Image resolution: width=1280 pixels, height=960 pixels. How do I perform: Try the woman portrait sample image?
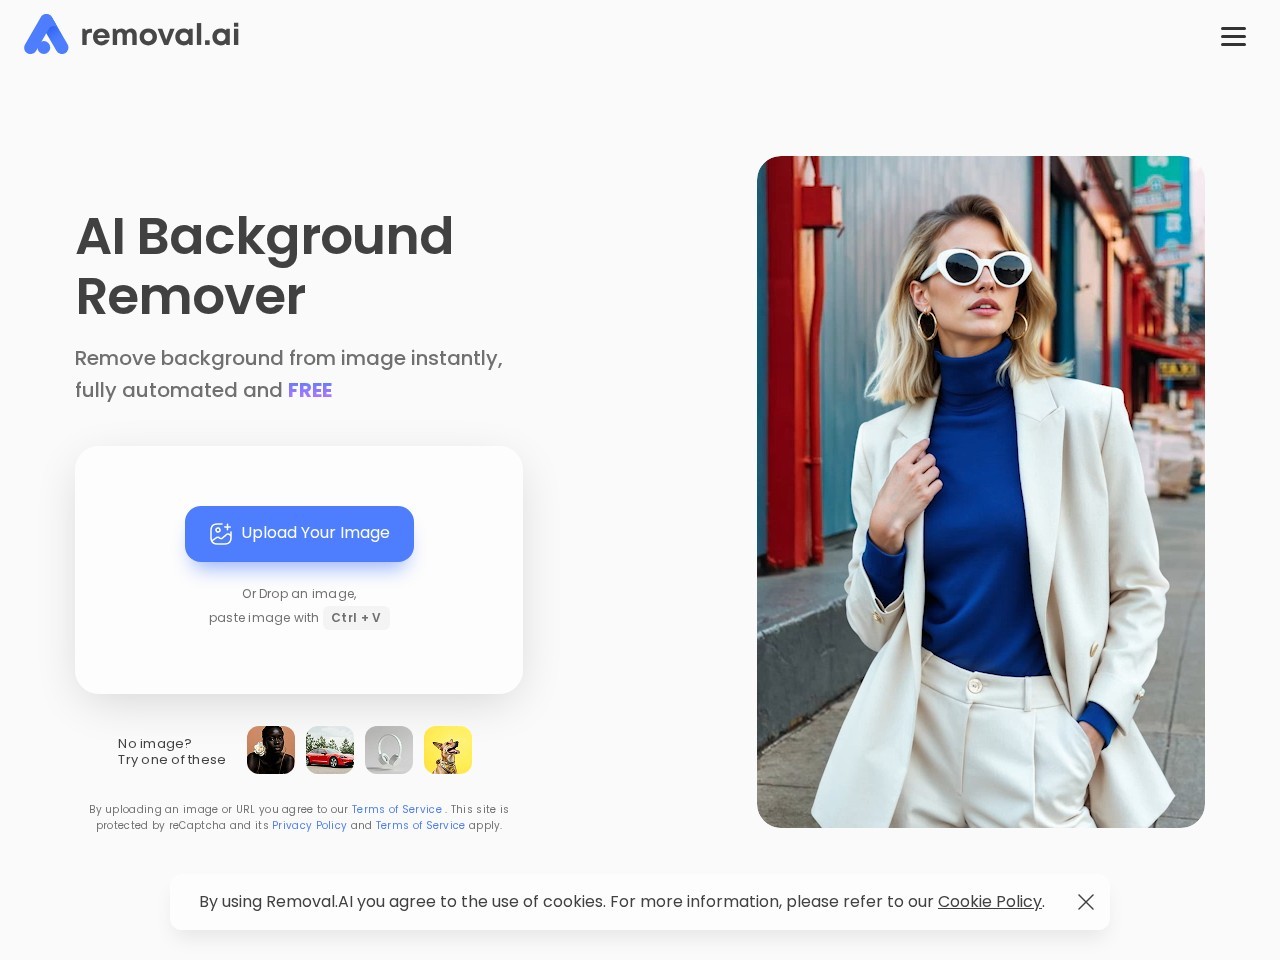(x=271, y=750)
